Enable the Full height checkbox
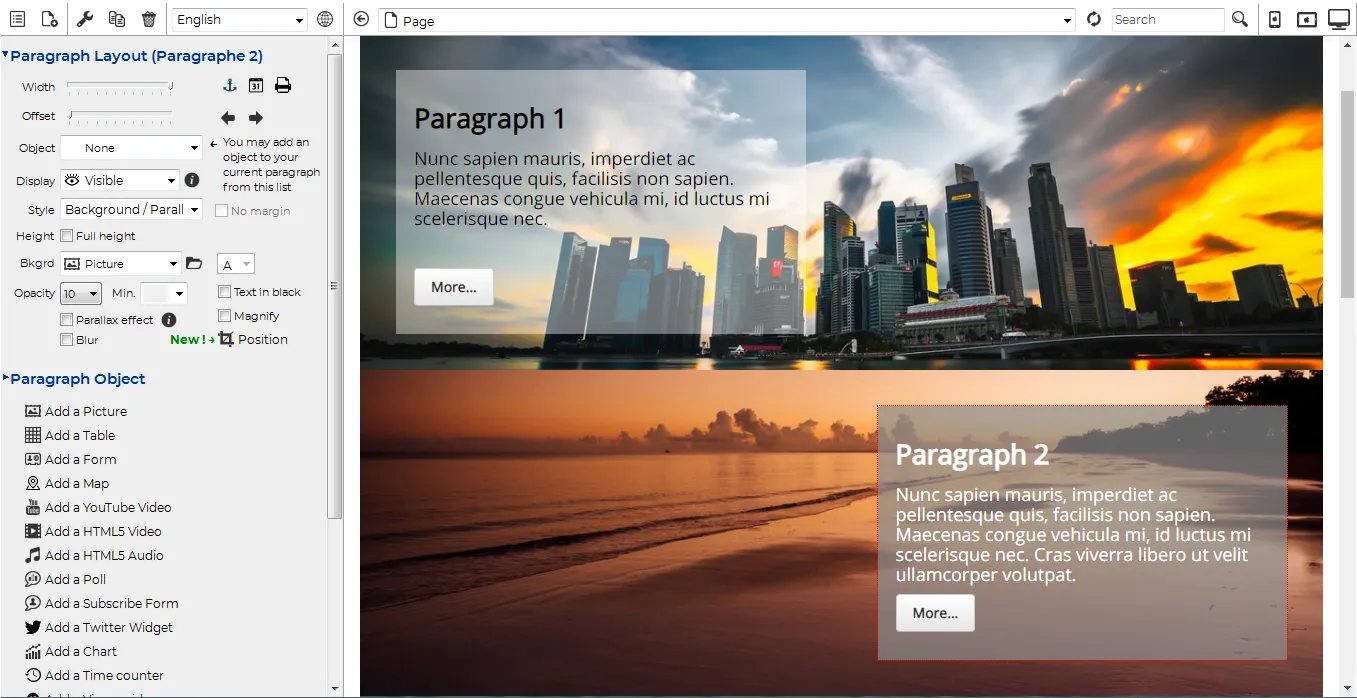This screenshot has width=1357, height=698. (x=67, y=236)
